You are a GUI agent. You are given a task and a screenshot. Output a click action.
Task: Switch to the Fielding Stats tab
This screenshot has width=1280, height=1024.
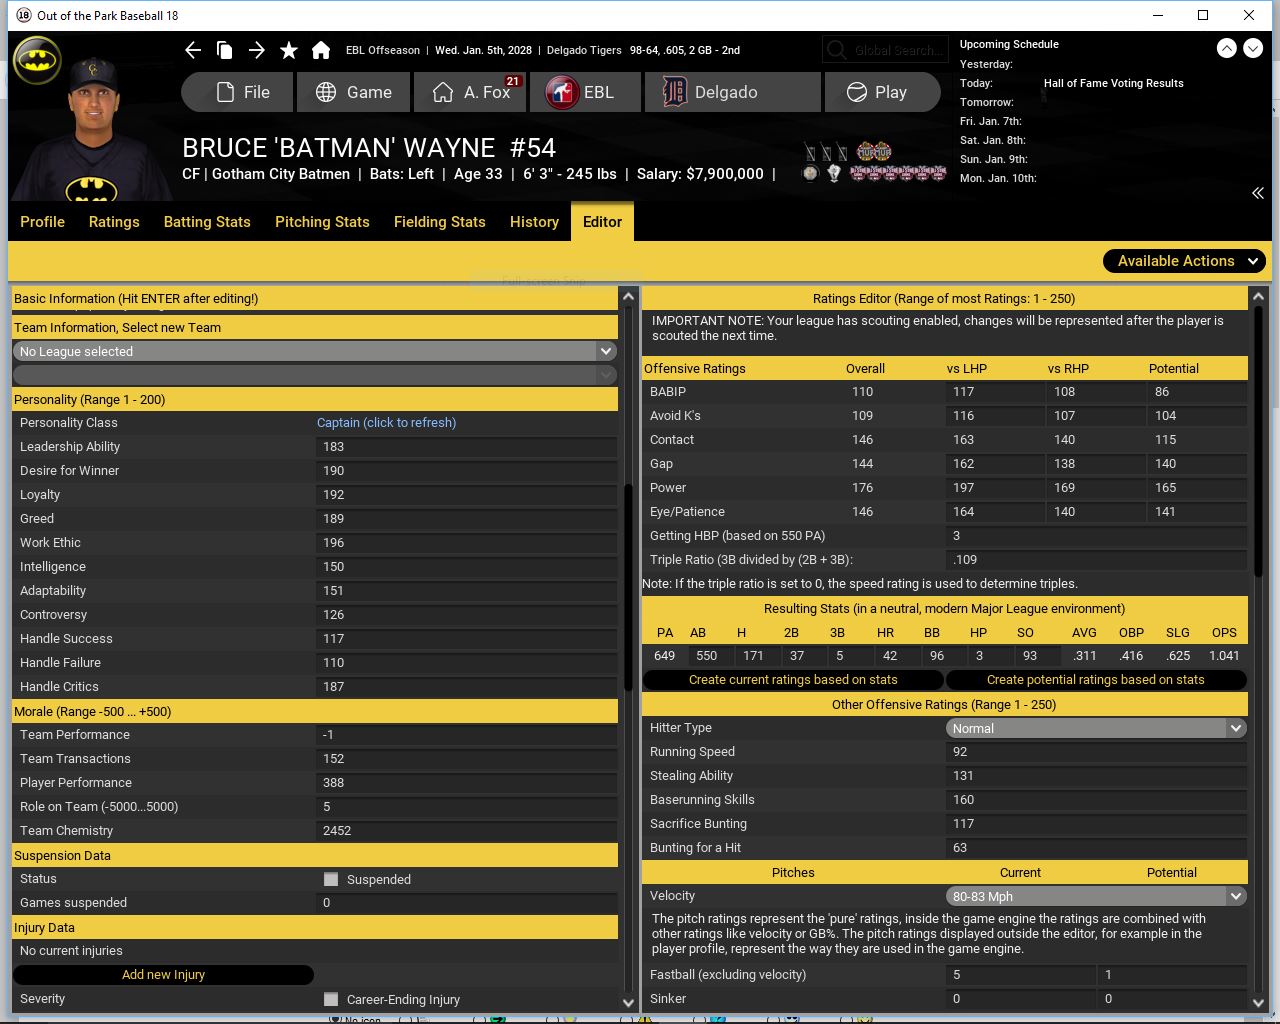pyautogui.click(x=439, y=222)
